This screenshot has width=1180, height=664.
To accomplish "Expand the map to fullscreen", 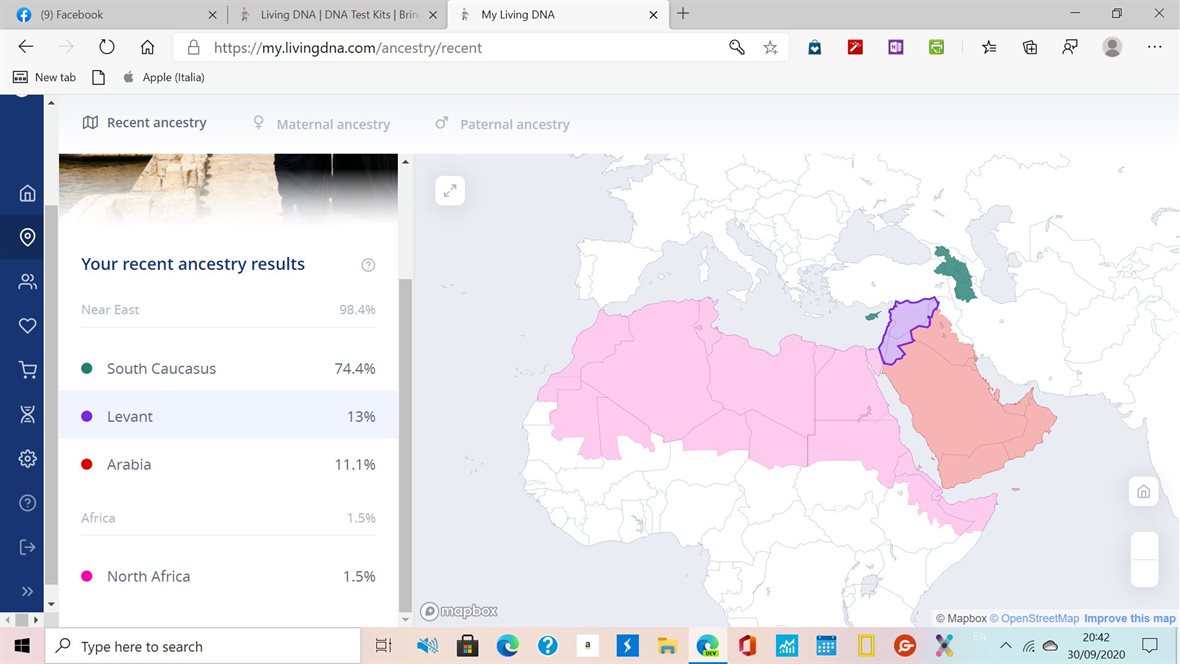I will pyautogui.click(x=450, y=190).
